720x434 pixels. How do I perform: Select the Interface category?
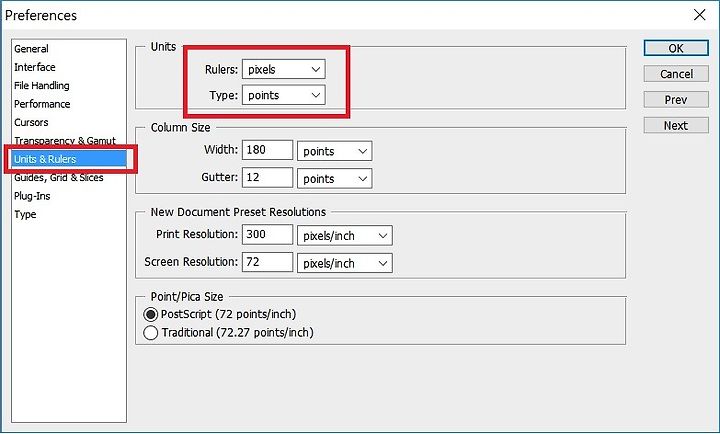(x=34, y=67)
